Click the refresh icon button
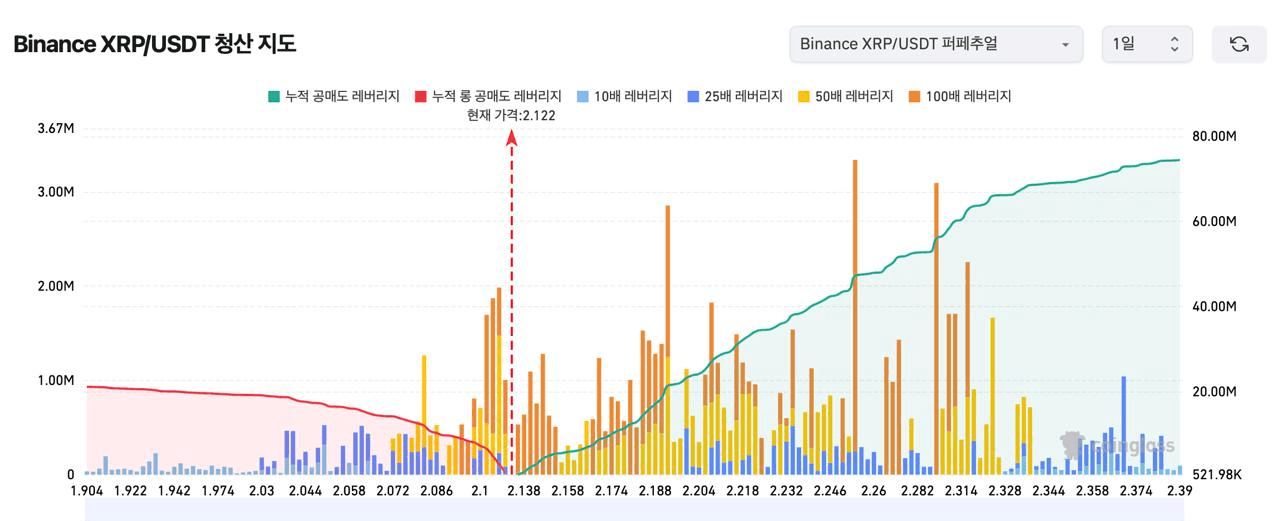1280x521 pixels. 1239,44
